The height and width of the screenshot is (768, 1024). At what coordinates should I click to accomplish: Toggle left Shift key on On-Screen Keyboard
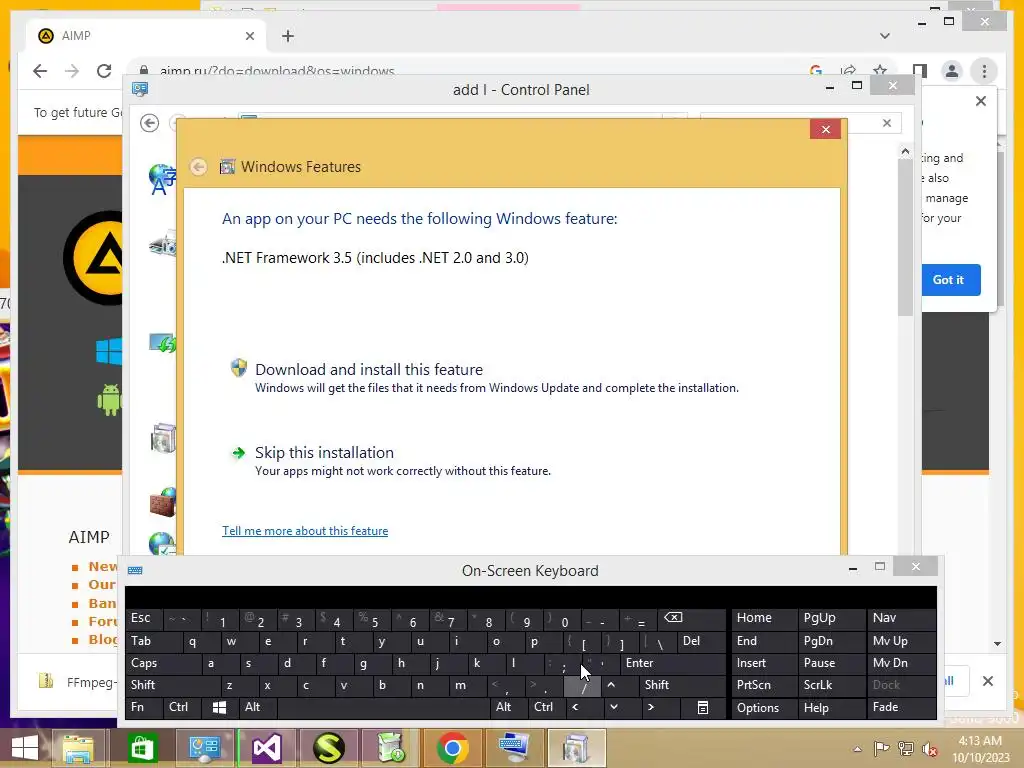click(172, 685)
